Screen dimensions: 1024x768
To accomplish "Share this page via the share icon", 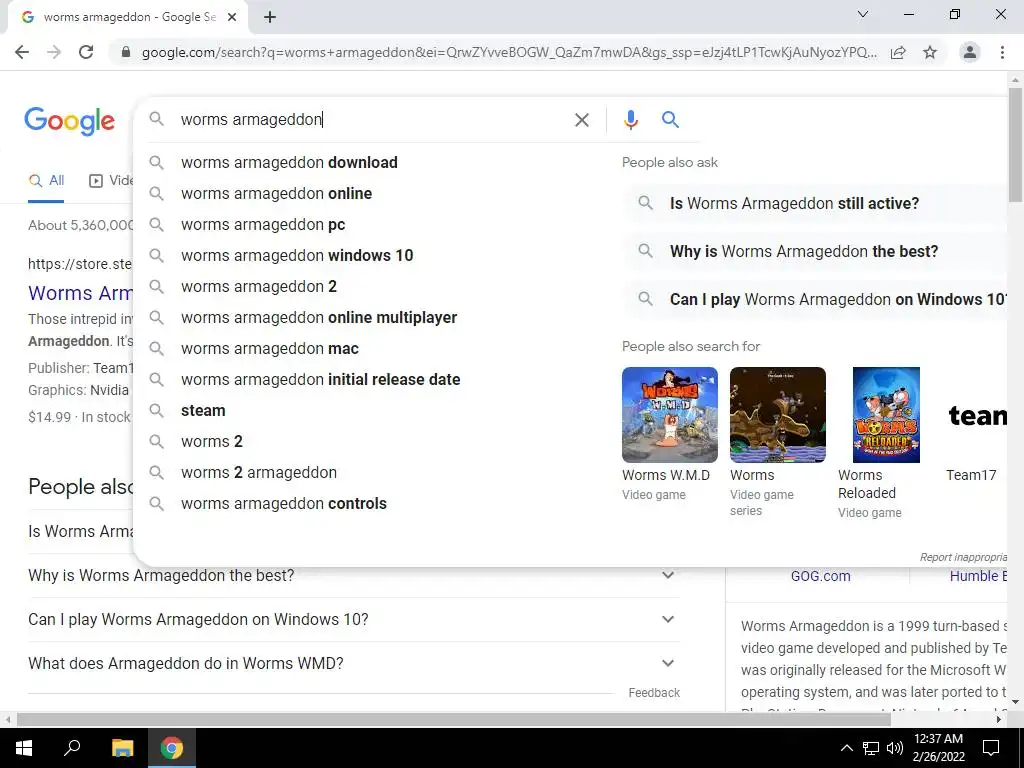I will (898, 52).
